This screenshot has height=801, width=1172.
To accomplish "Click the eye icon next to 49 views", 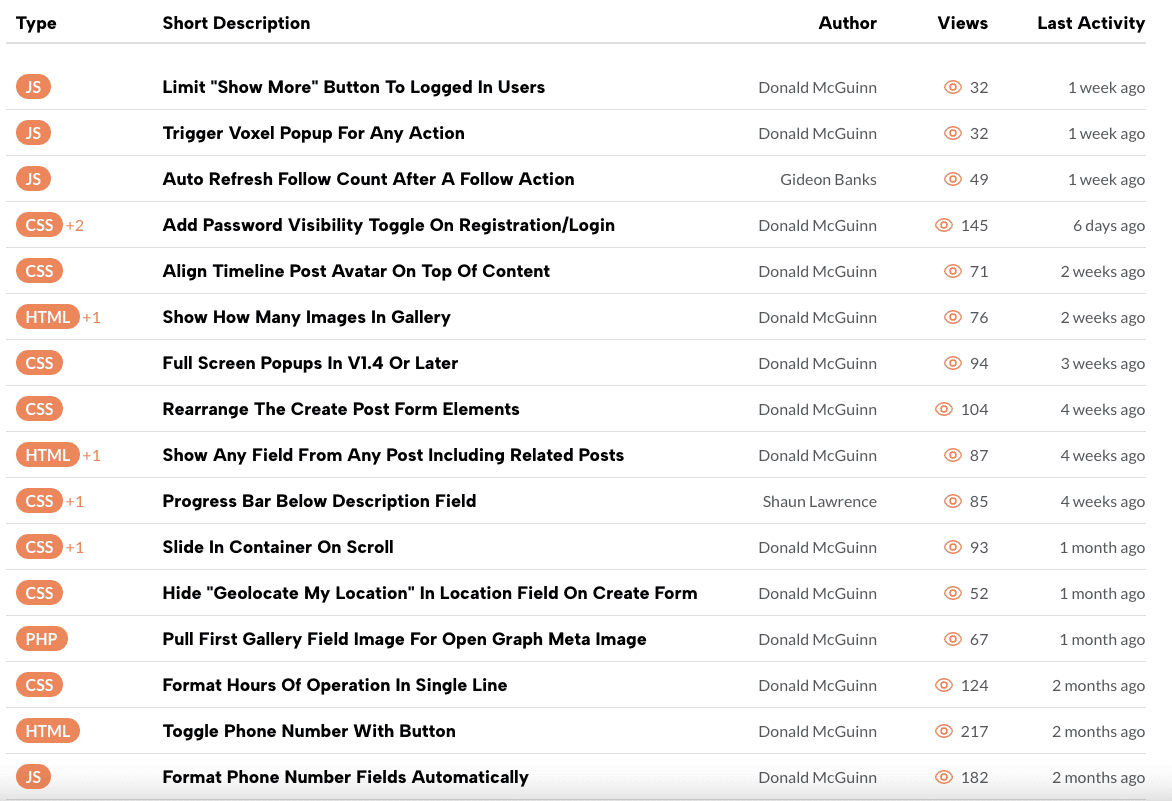I will pyautogui.click(x=952, y=179).
